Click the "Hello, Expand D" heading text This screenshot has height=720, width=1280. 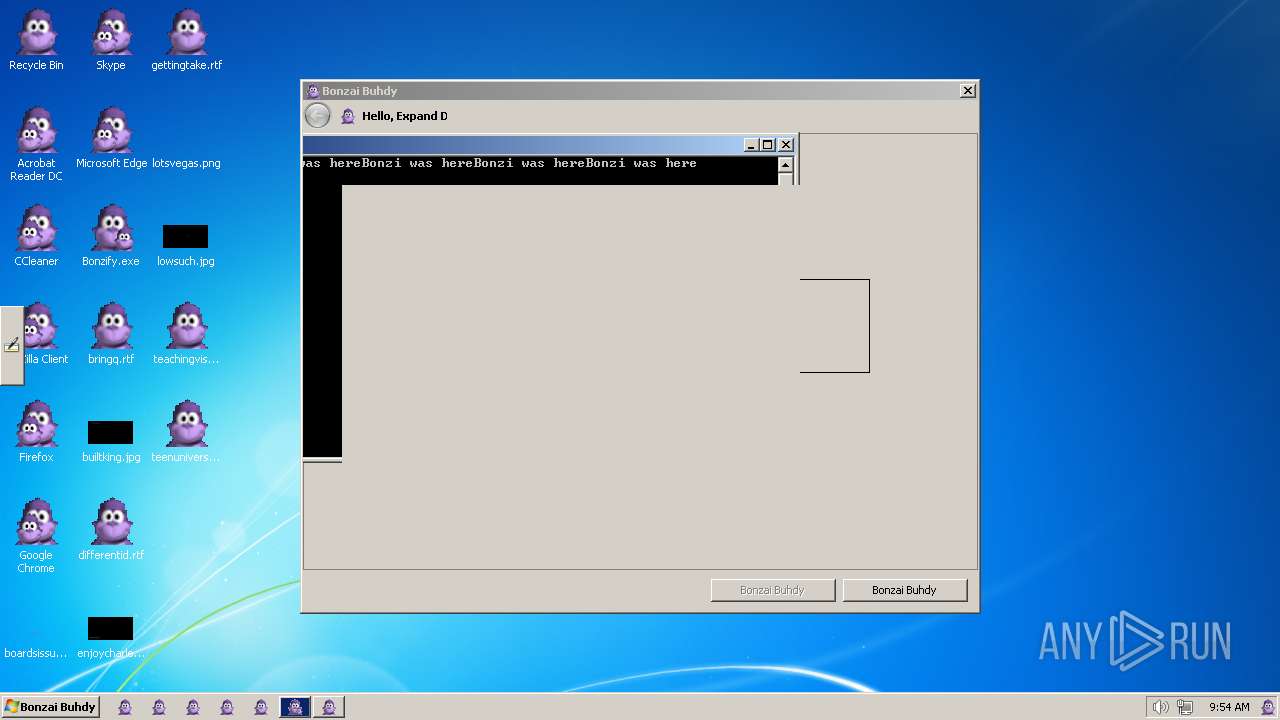tap(405, 116)
